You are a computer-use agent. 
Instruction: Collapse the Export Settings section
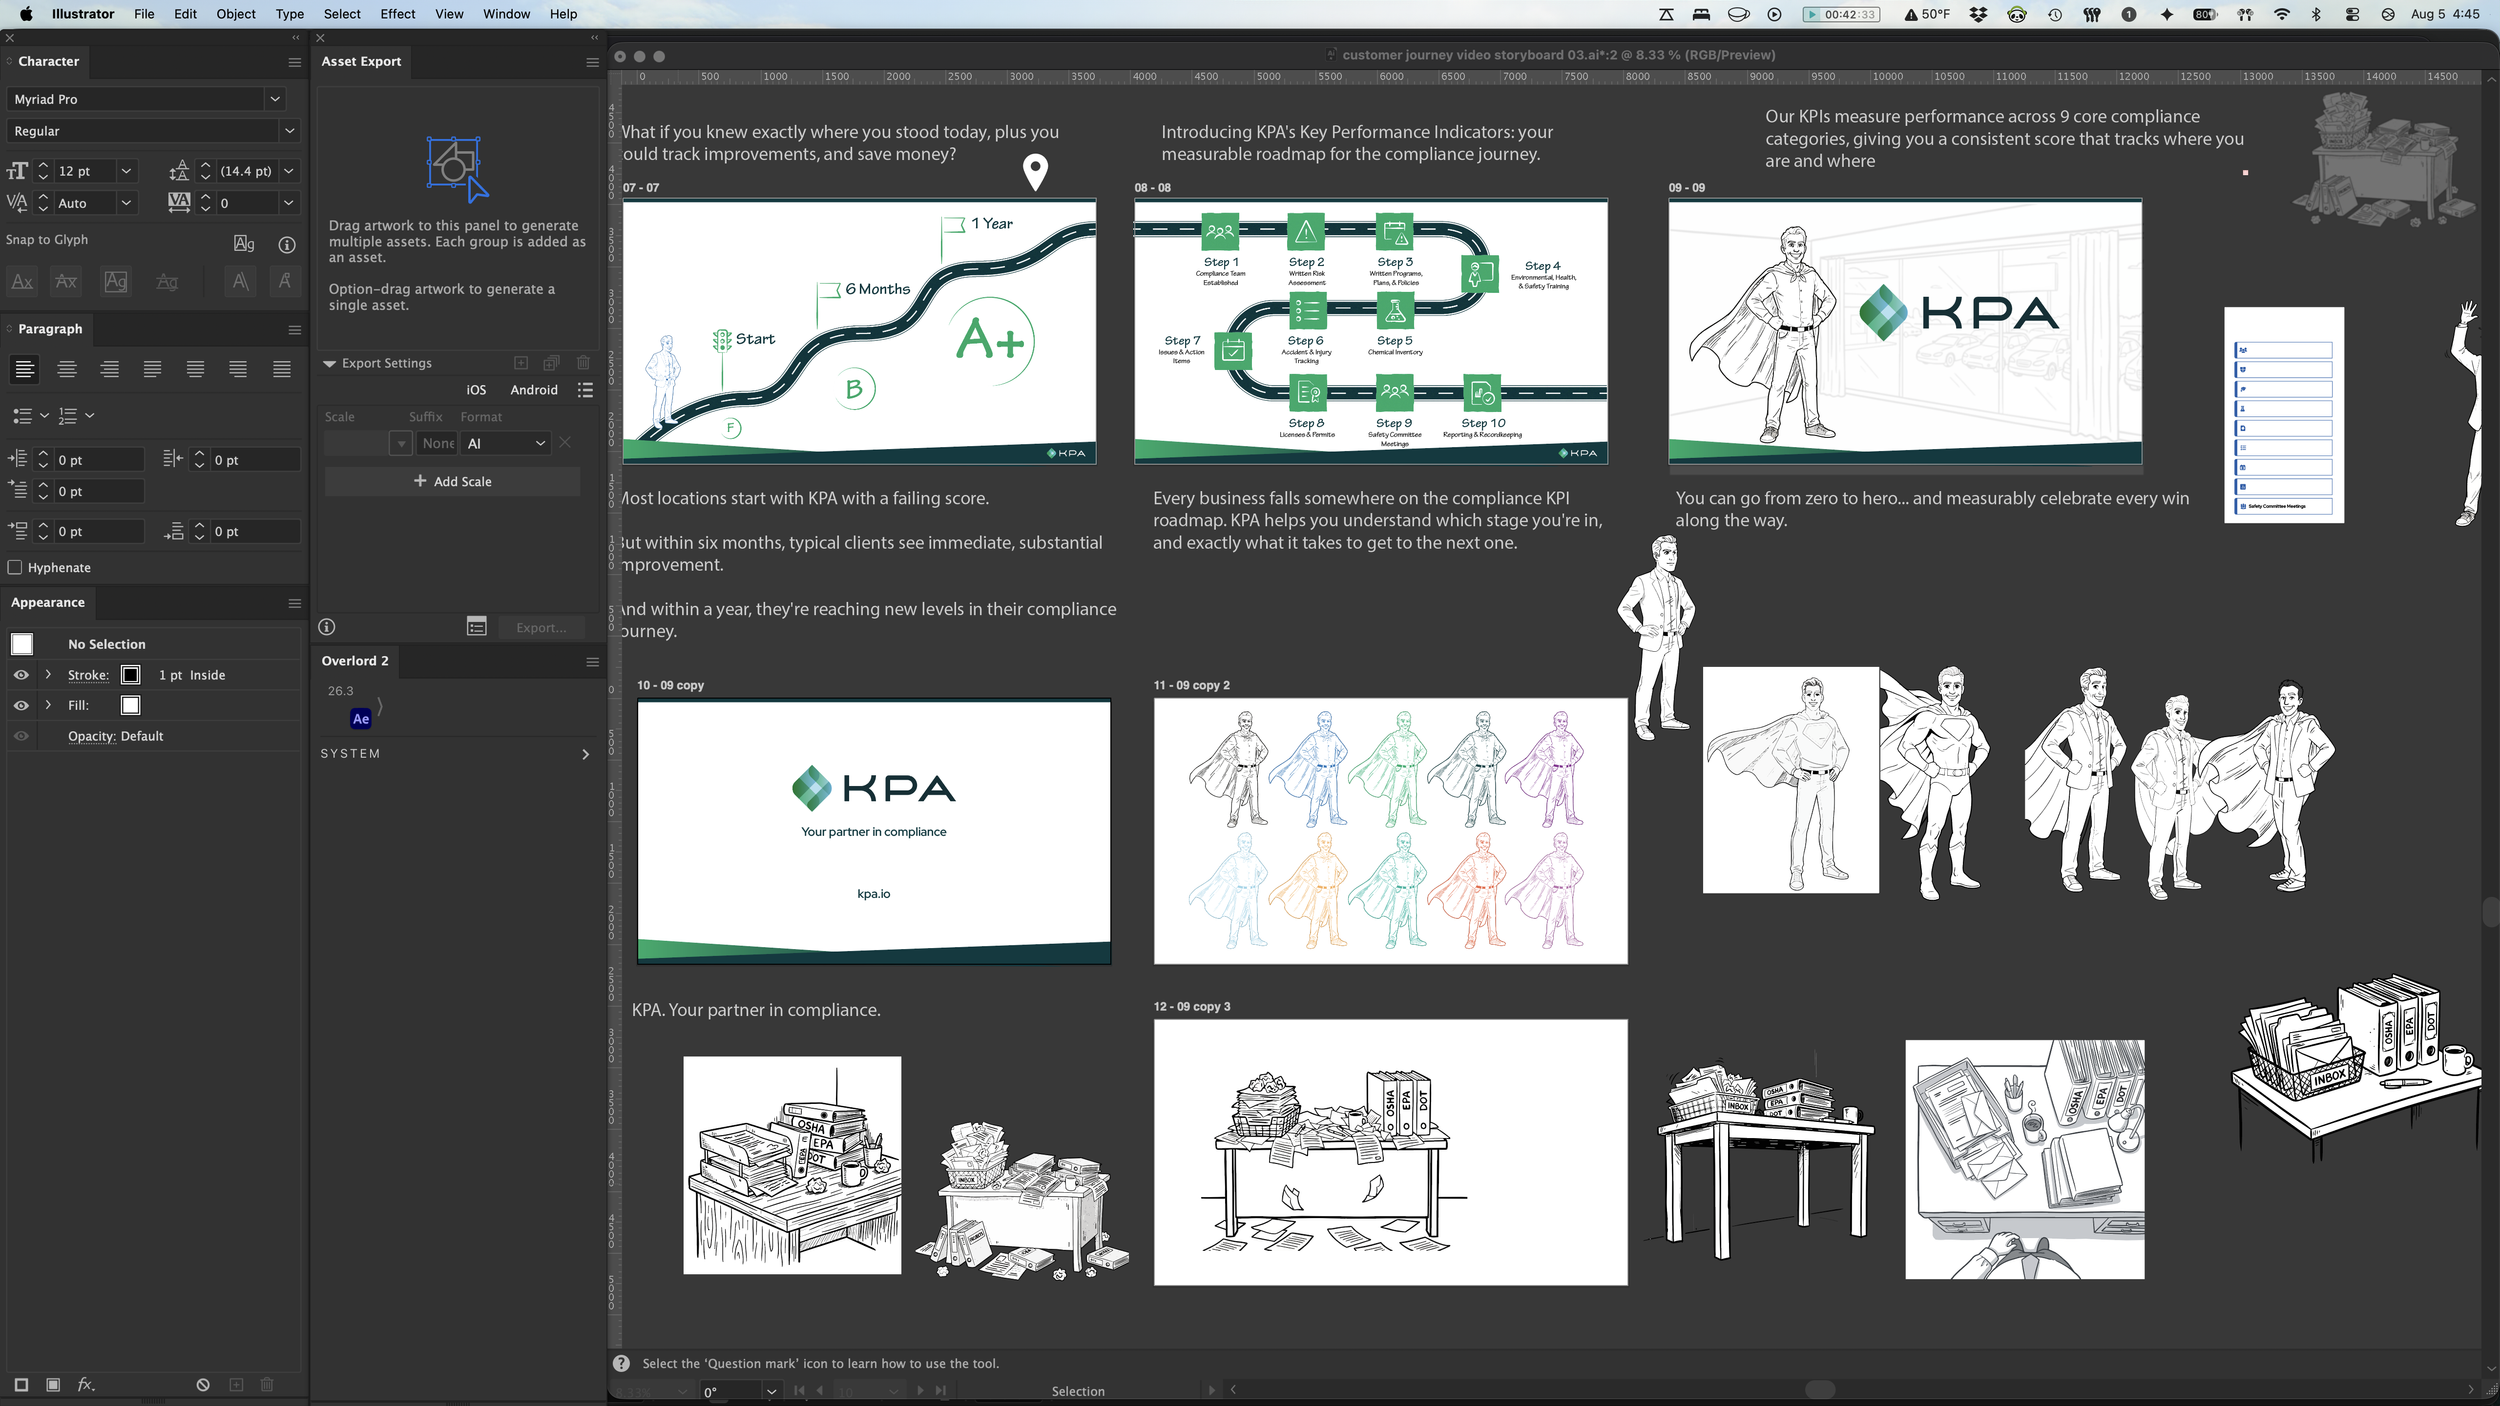coord(329,364)
